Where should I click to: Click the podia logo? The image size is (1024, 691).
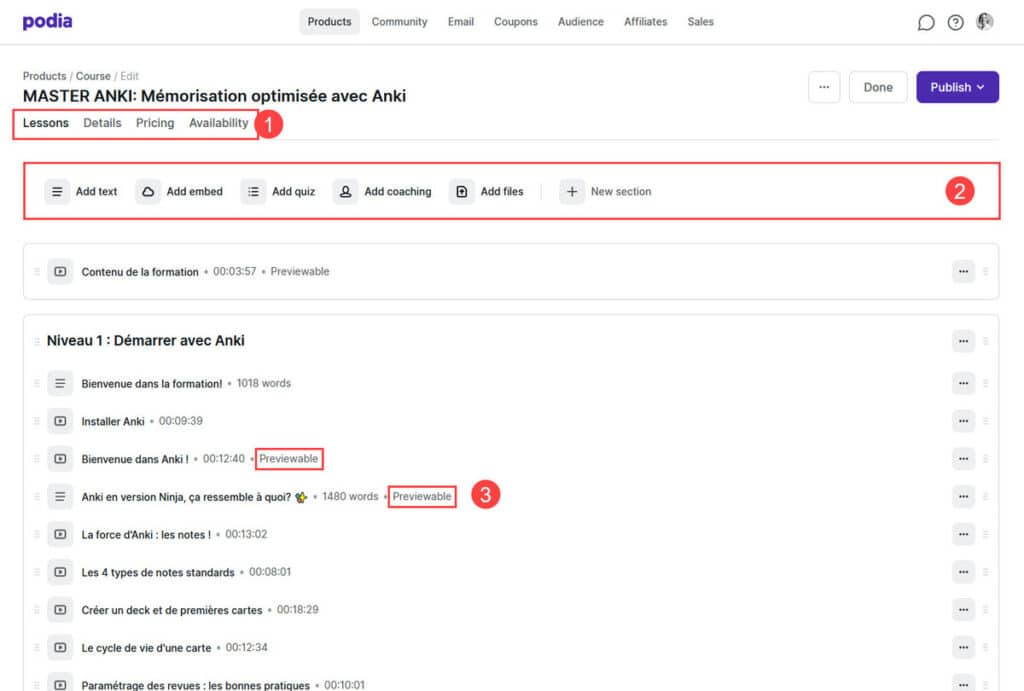click(x=47, y=22)
